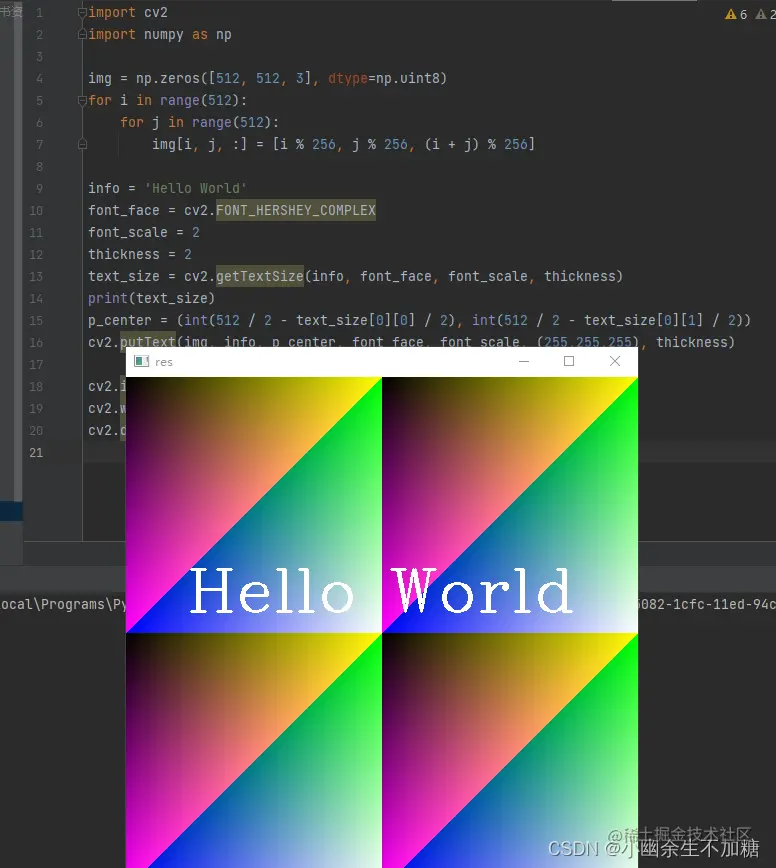Click line number 21 in gutter

pos(36,453)
